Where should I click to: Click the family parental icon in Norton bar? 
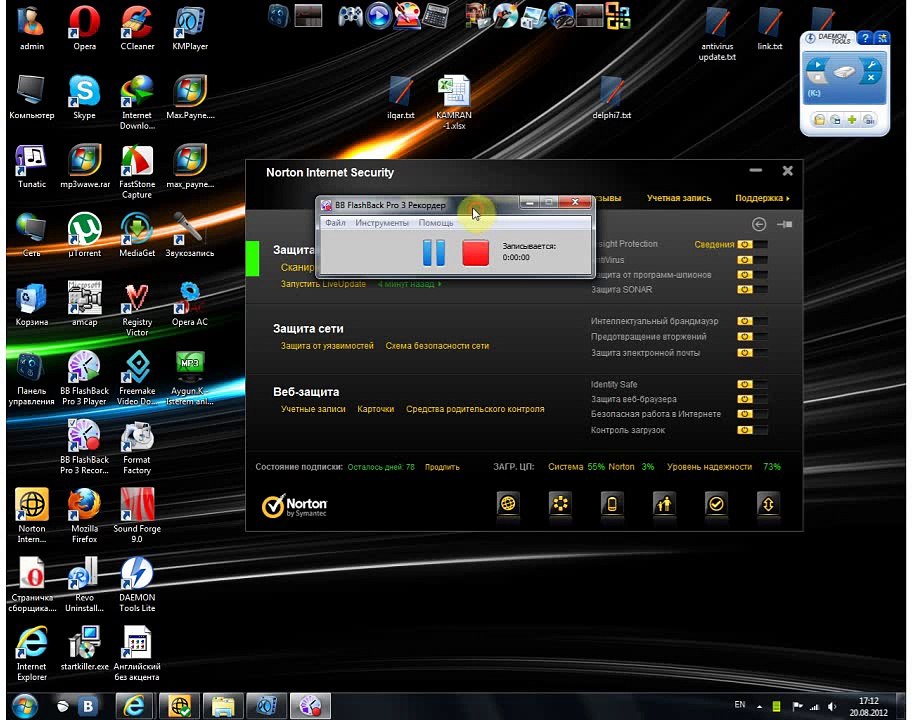[x=664, y=504]
